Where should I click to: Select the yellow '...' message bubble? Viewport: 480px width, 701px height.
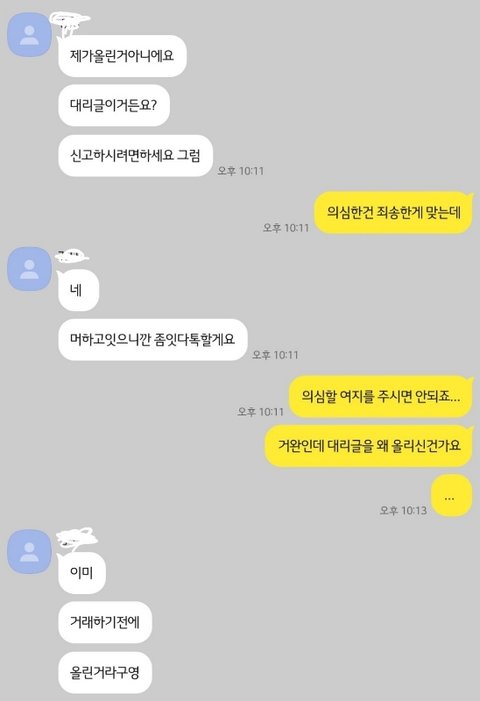(x=452, y=496)
